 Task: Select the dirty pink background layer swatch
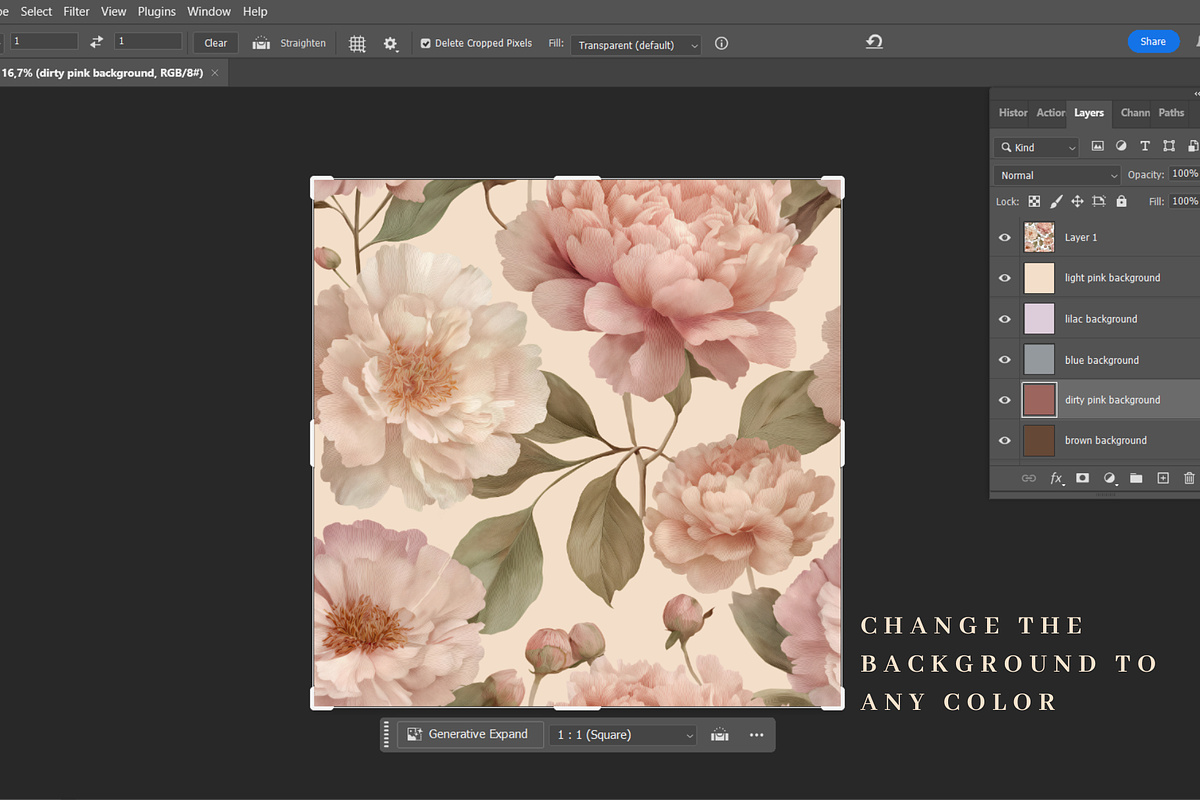click(1039, 400)
